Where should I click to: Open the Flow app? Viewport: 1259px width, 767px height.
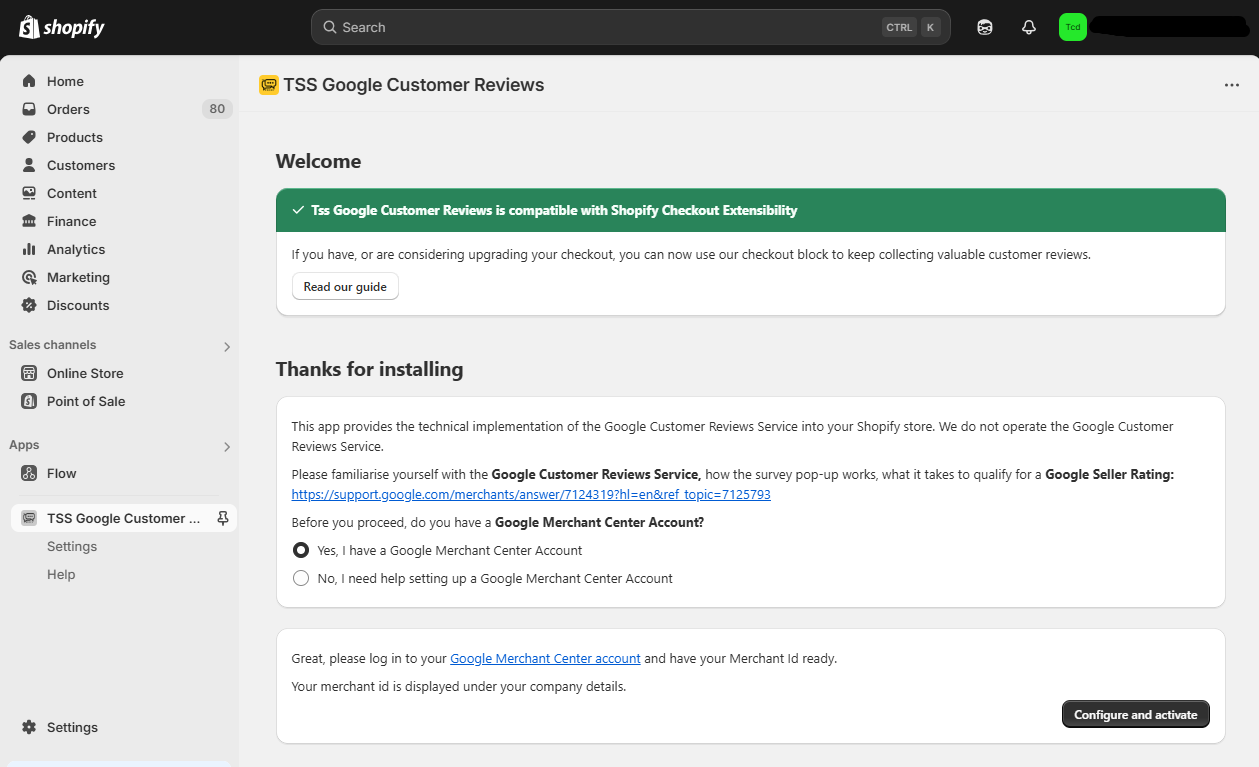(x=62, y=473)
